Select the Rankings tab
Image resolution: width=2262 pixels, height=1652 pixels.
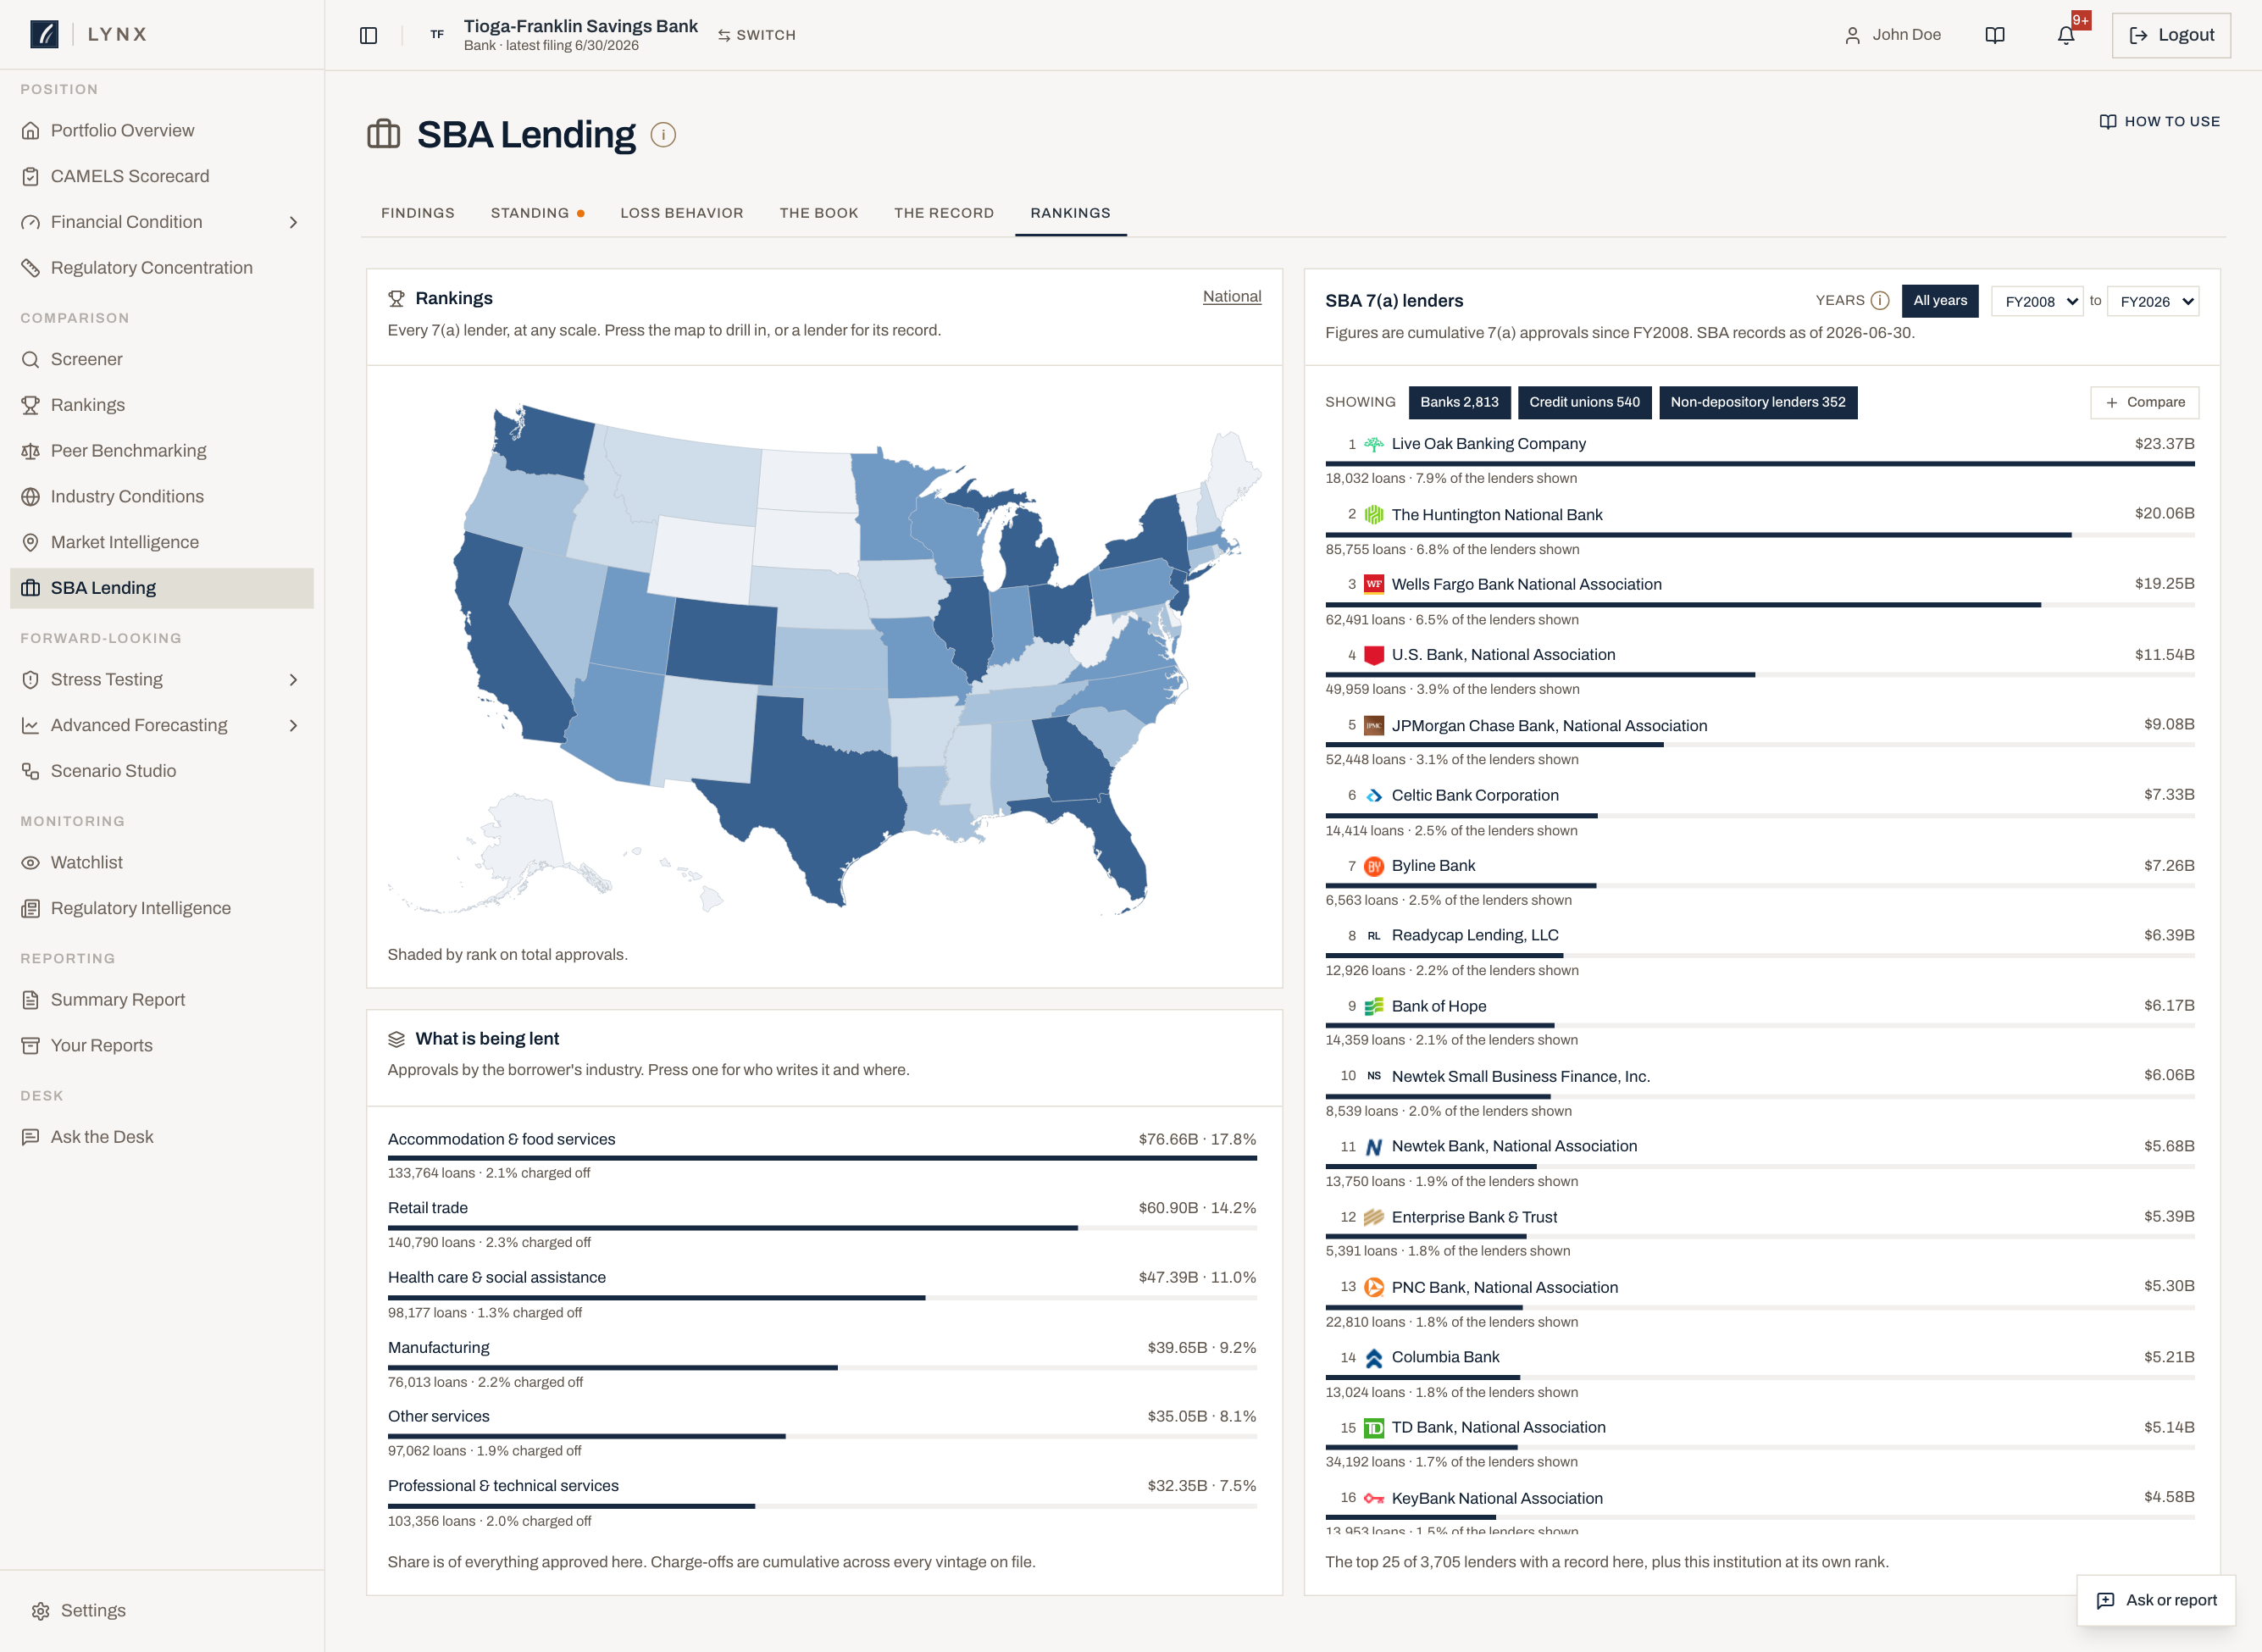(1070, 213)
